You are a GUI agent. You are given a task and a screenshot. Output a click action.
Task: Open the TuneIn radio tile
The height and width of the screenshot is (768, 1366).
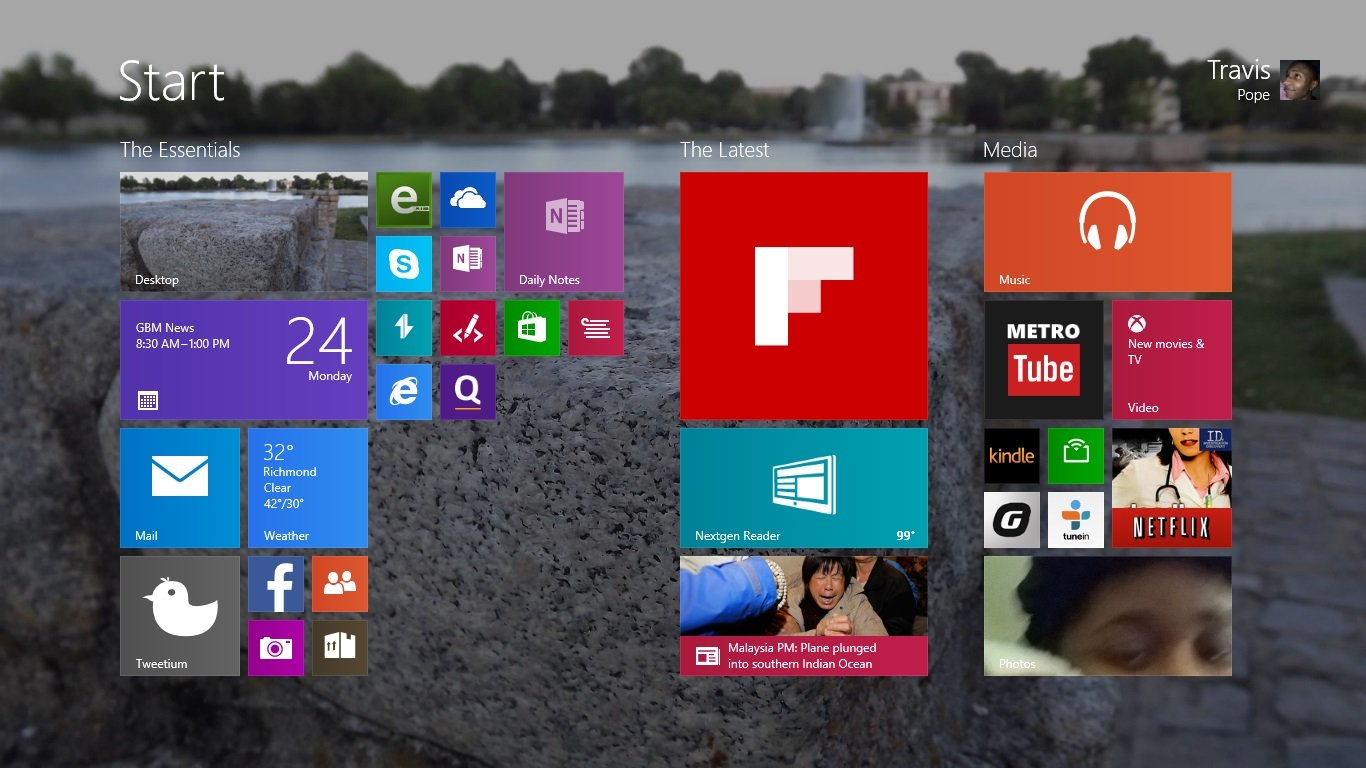point(1076,520)
